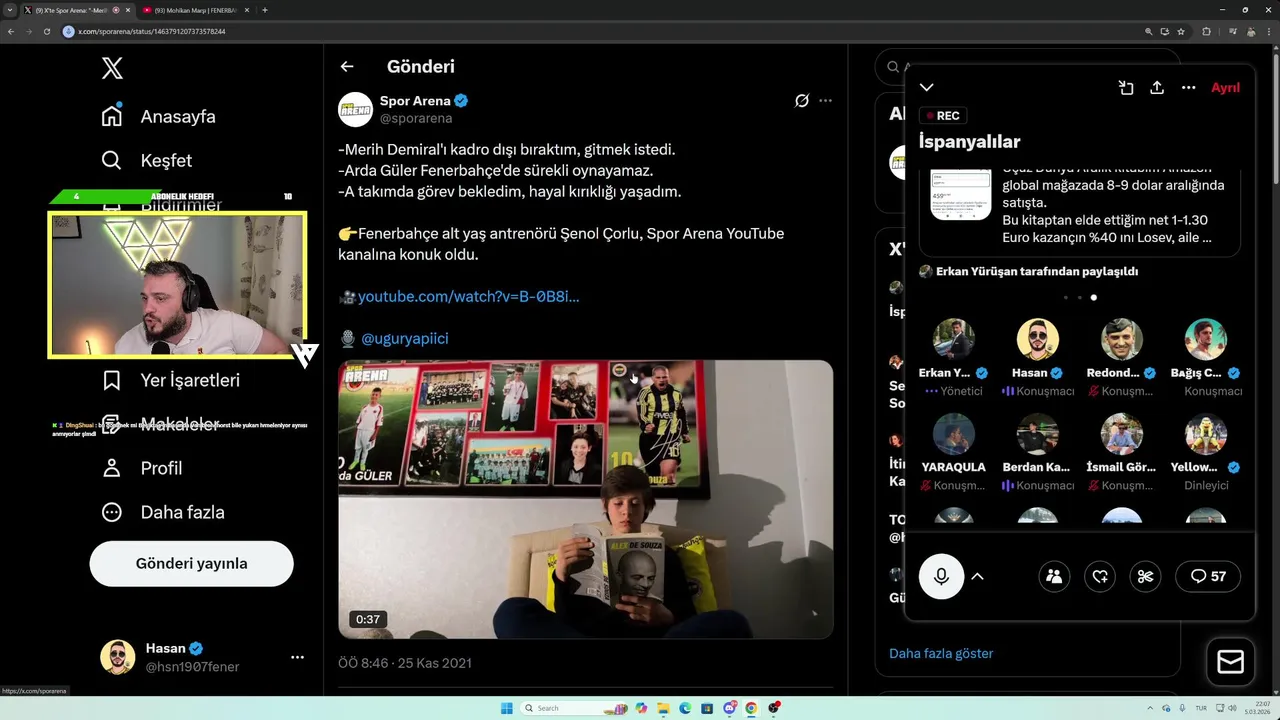Click Daha fazla göster link
1280x720 pixels.
pyautogui.click(x=941, y=653)
